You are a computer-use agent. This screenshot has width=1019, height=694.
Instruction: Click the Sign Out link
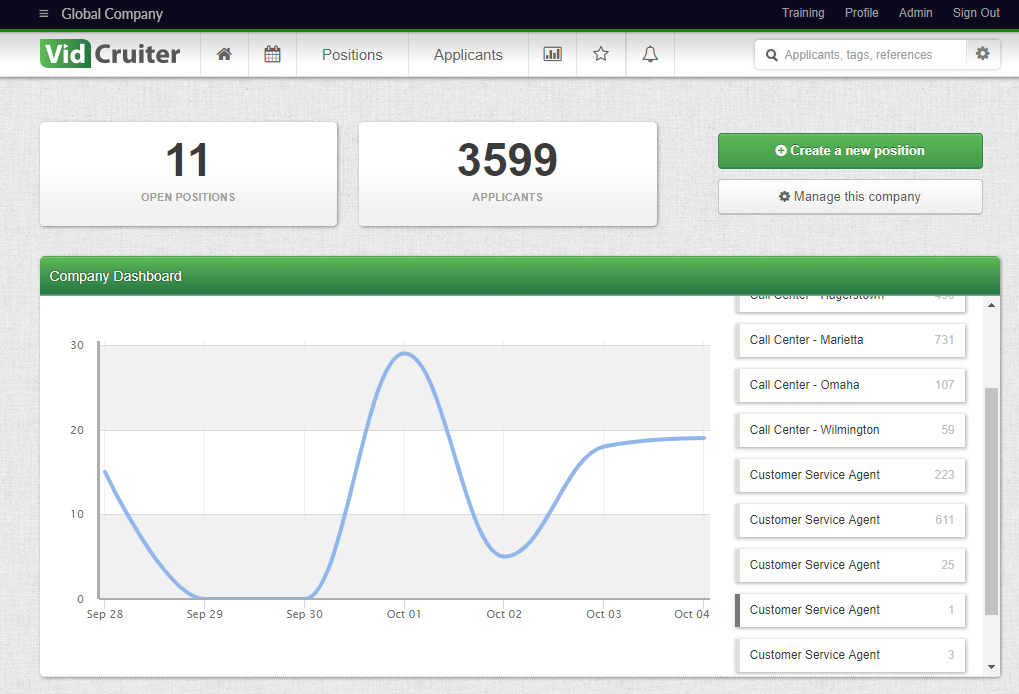point(976,13)
